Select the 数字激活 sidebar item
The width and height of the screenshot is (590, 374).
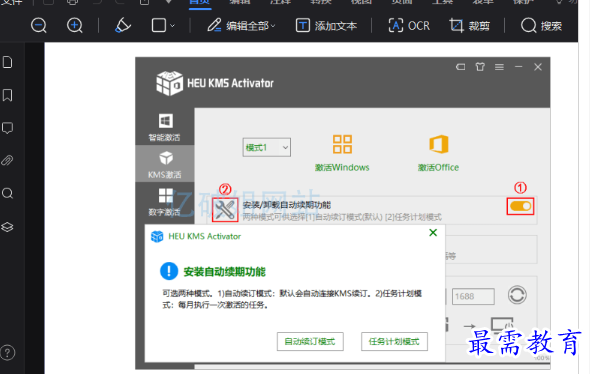pos(165,202)
